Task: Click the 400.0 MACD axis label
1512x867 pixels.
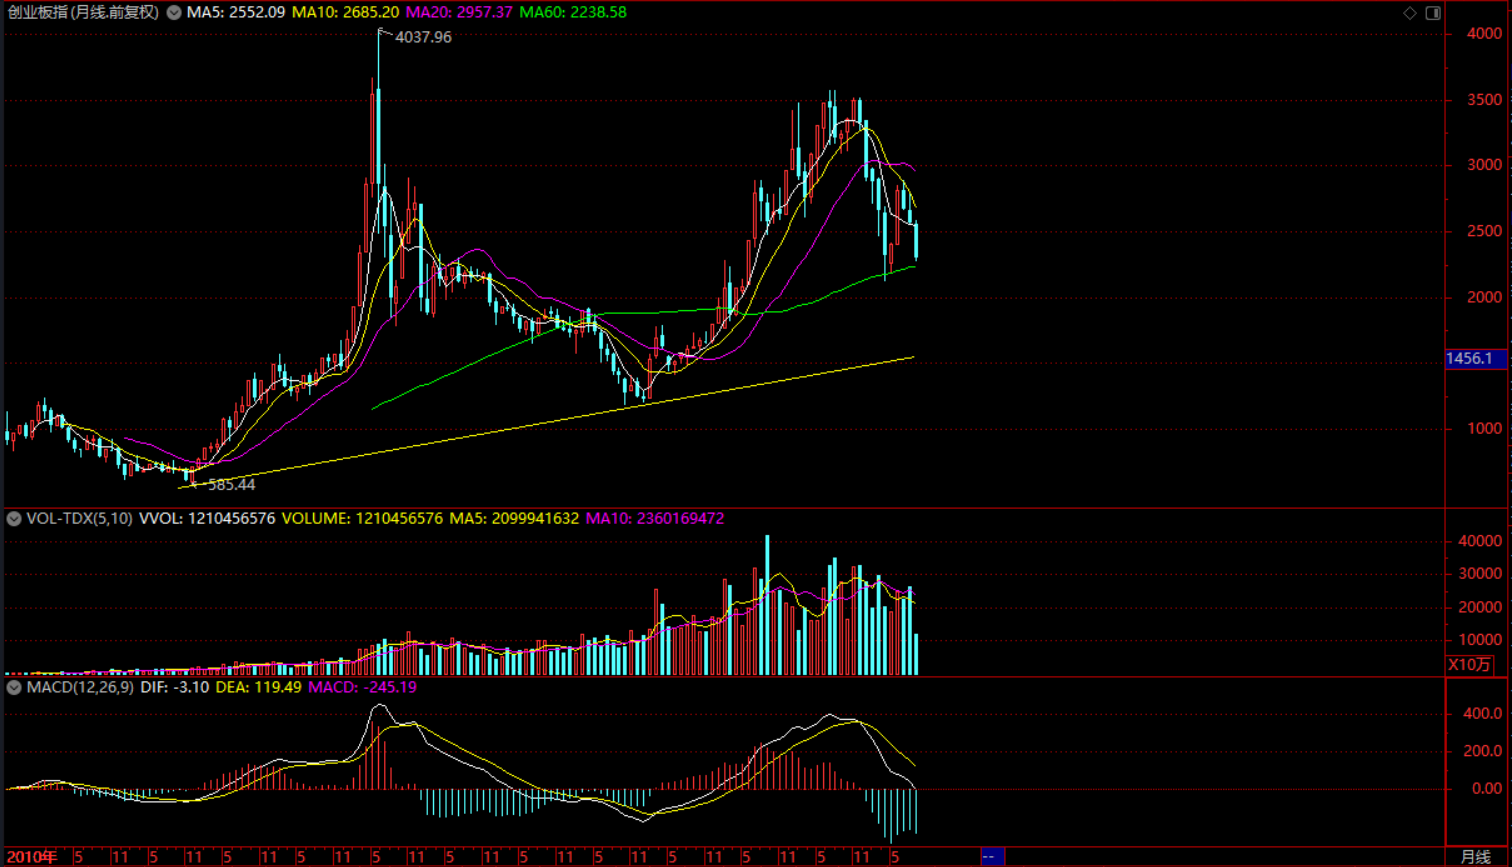Action: [1483, 714]
